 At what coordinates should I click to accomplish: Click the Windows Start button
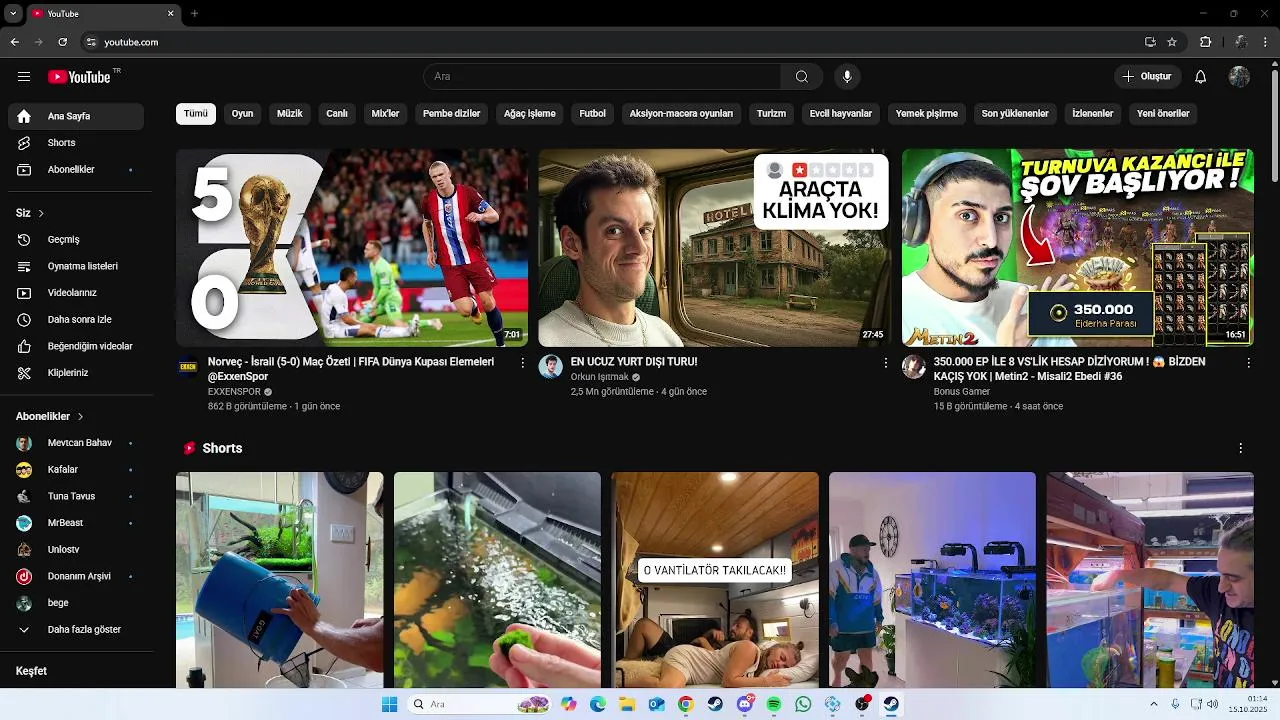tap(389, 704)
